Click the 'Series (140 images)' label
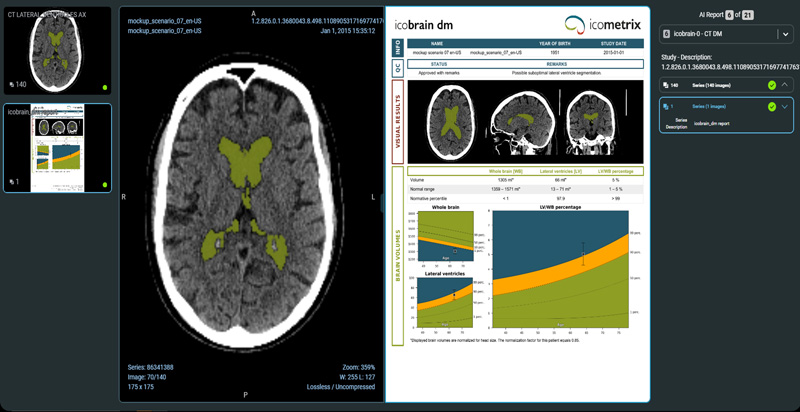This screenshot has width=800, height=412. click(712, 85)
